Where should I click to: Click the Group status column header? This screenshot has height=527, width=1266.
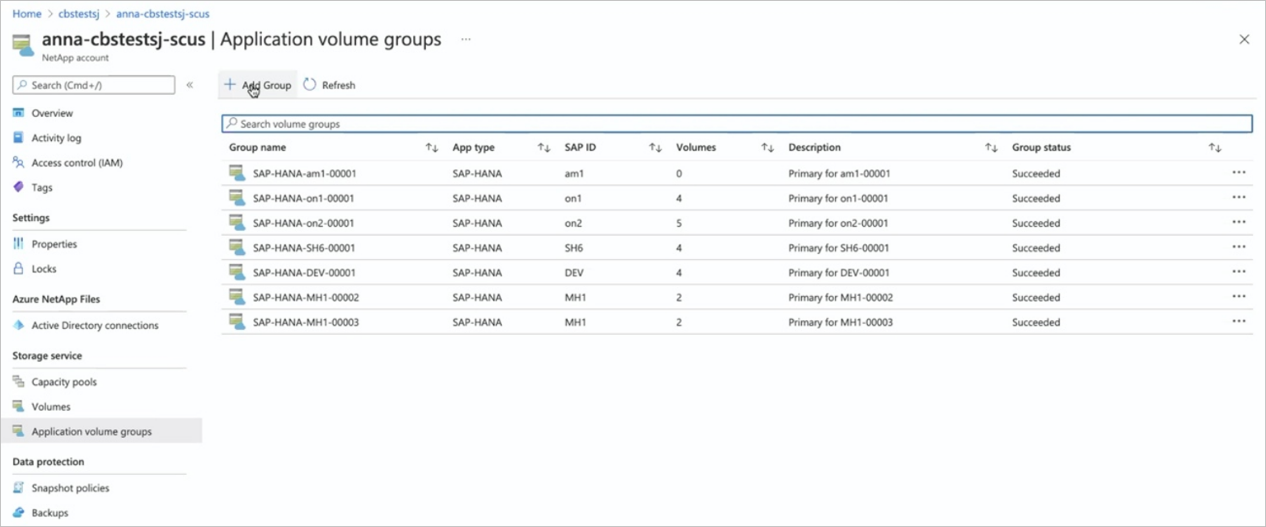tap(1041, 147)
